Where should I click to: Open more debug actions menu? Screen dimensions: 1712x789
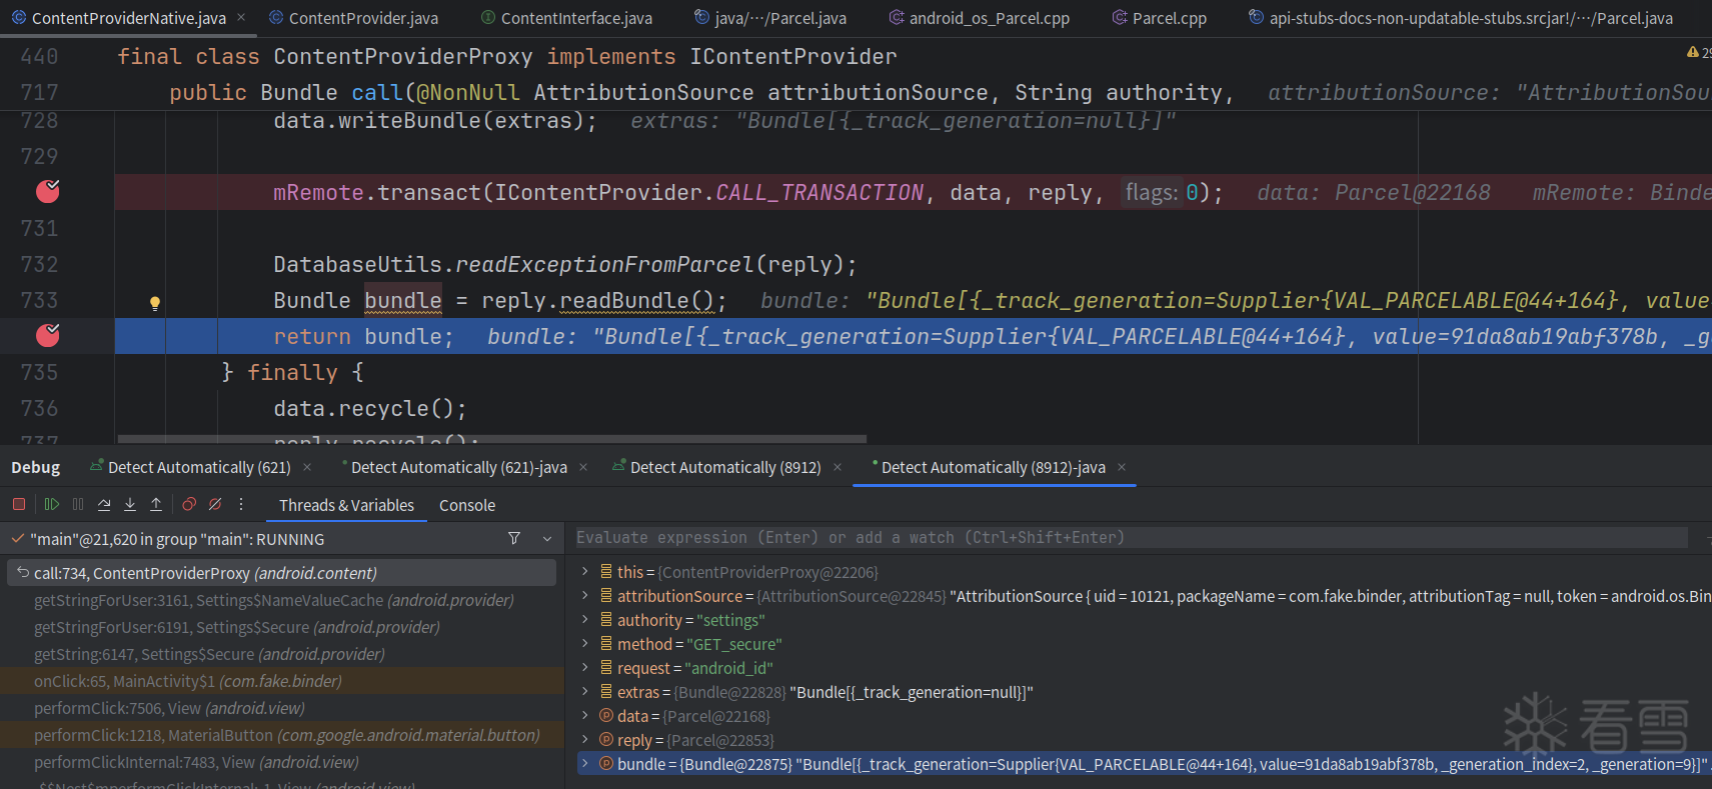pyautogui.click(x=241, y=505)
